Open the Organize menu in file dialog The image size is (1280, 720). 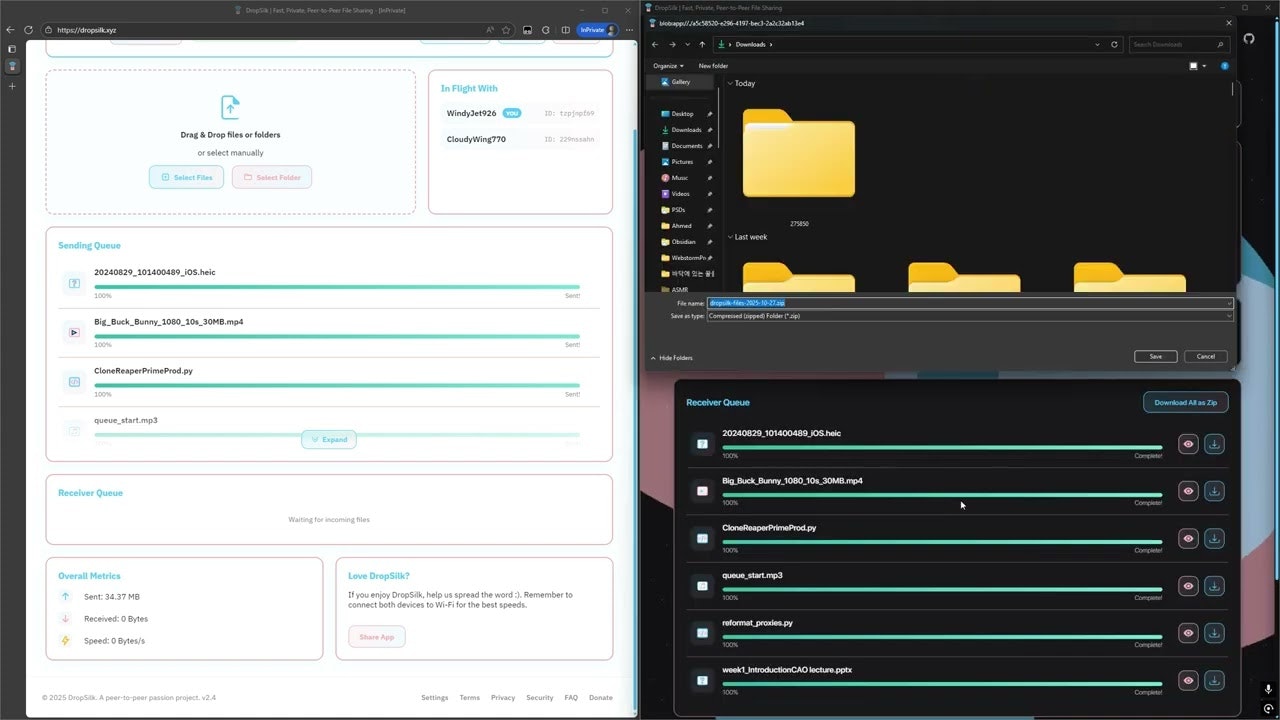pyautogui.click(x=667, y=66)
